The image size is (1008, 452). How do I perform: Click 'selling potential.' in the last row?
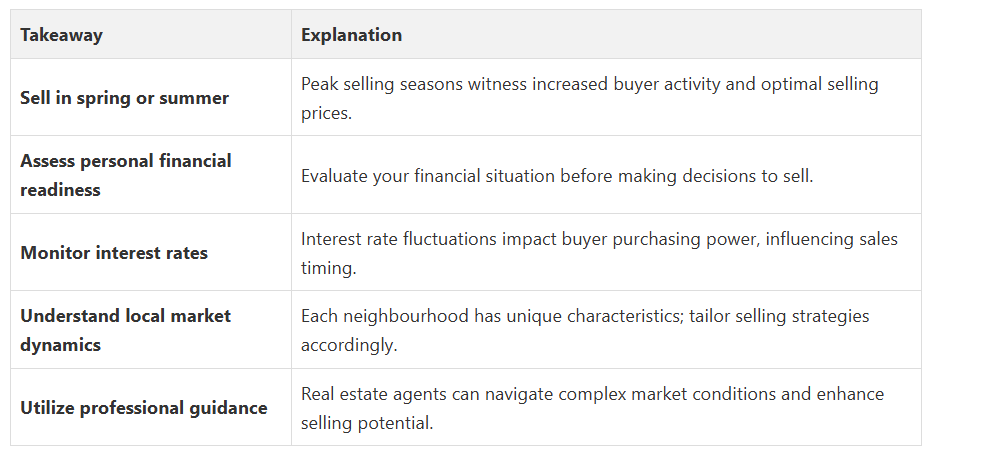(367, 422)
